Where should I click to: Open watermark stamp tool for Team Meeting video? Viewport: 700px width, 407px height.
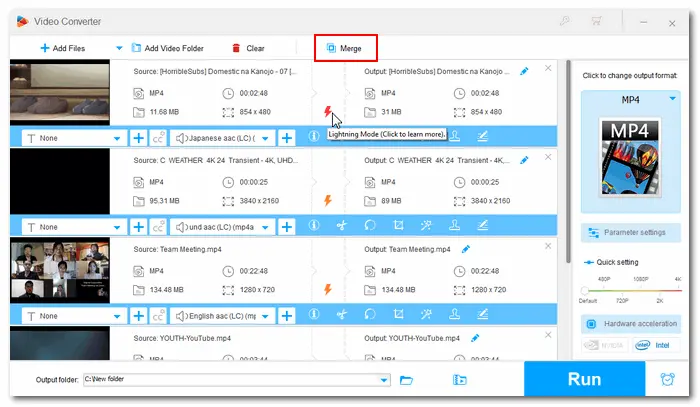pyautogui.click(x=454, y=314)
